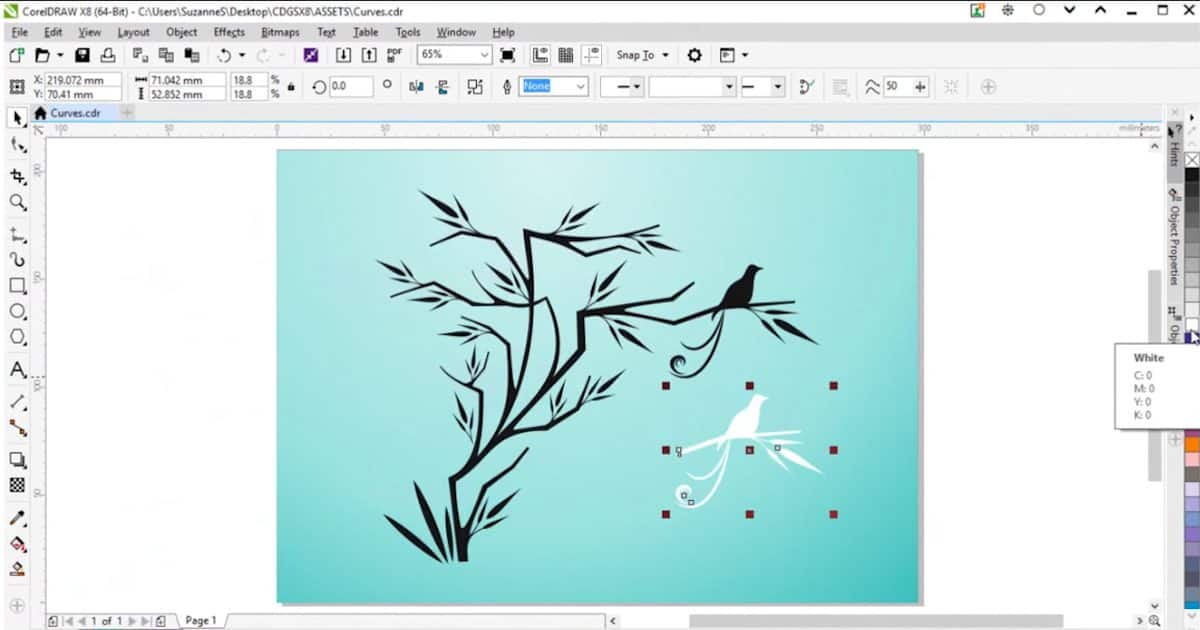Click the Save icon in toolbar

click(82, 55)
